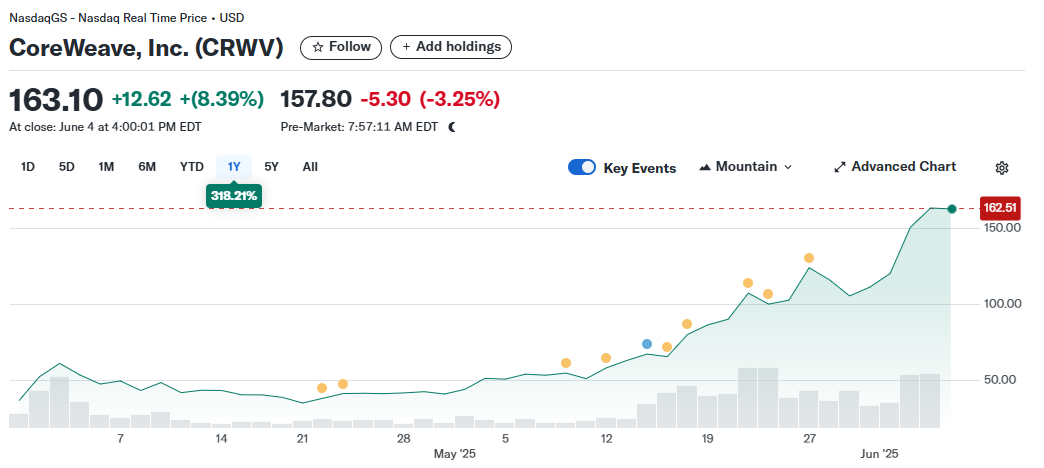
Task: Click the closing price 163.10
Action: 56,100
